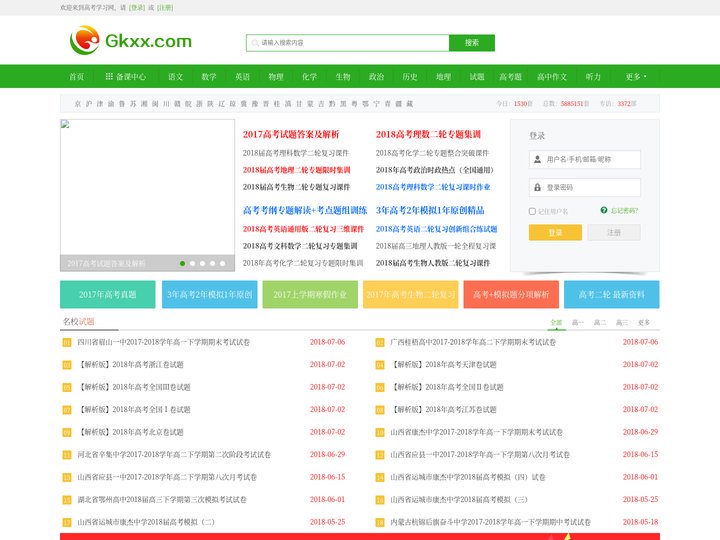This screenshot has width=720, height=540.
Task: Switch to the 全部 filter tab
Action: [556, 323]
